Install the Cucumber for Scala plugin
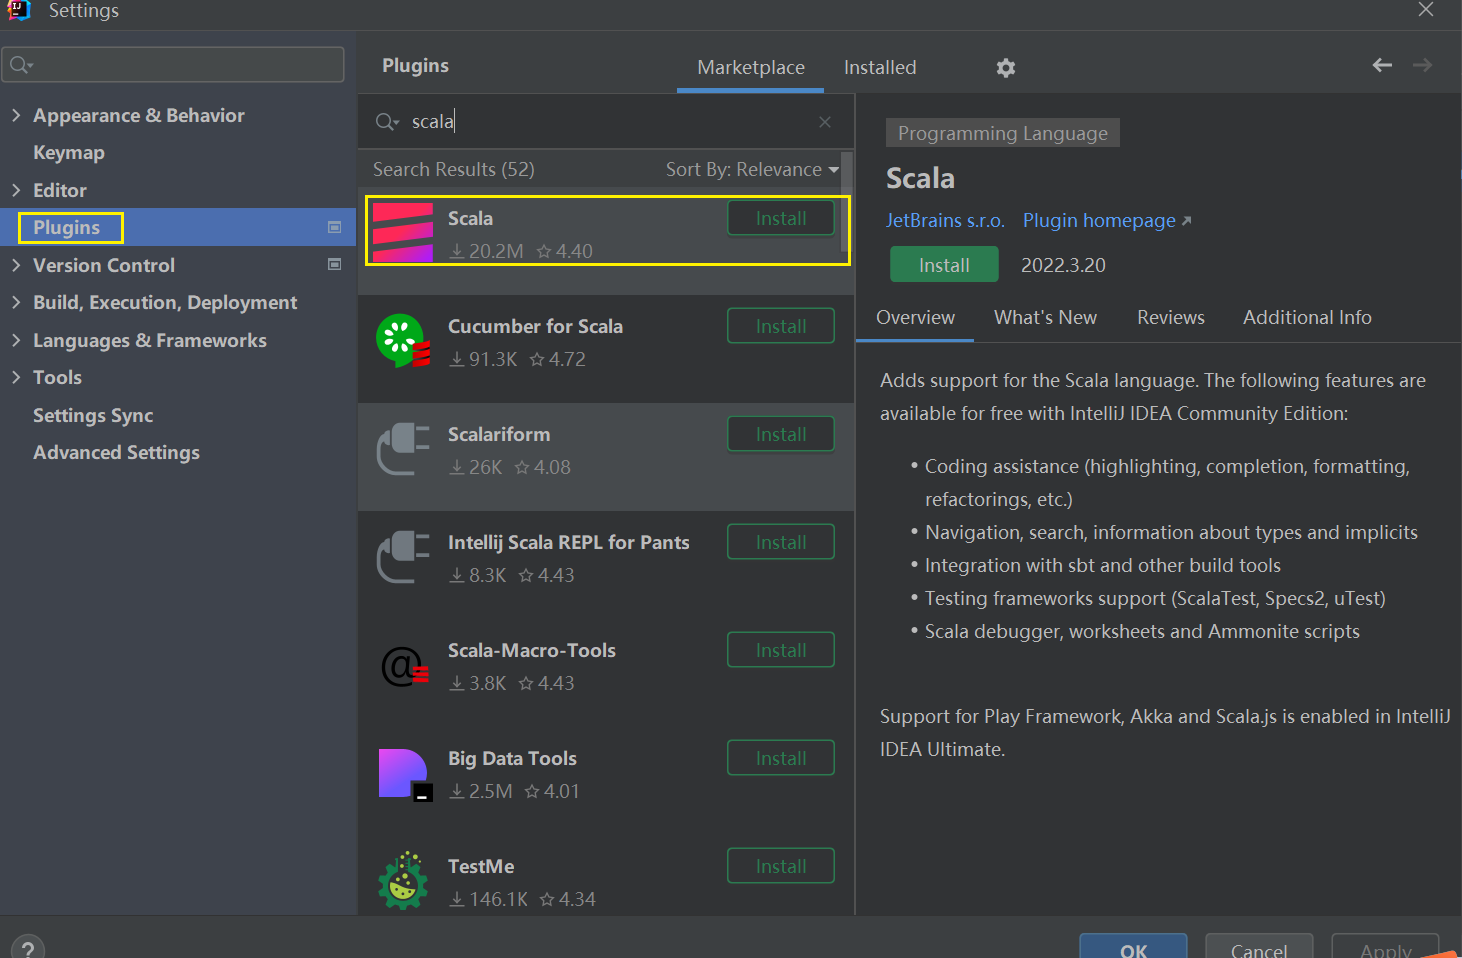 coord(781,326)
